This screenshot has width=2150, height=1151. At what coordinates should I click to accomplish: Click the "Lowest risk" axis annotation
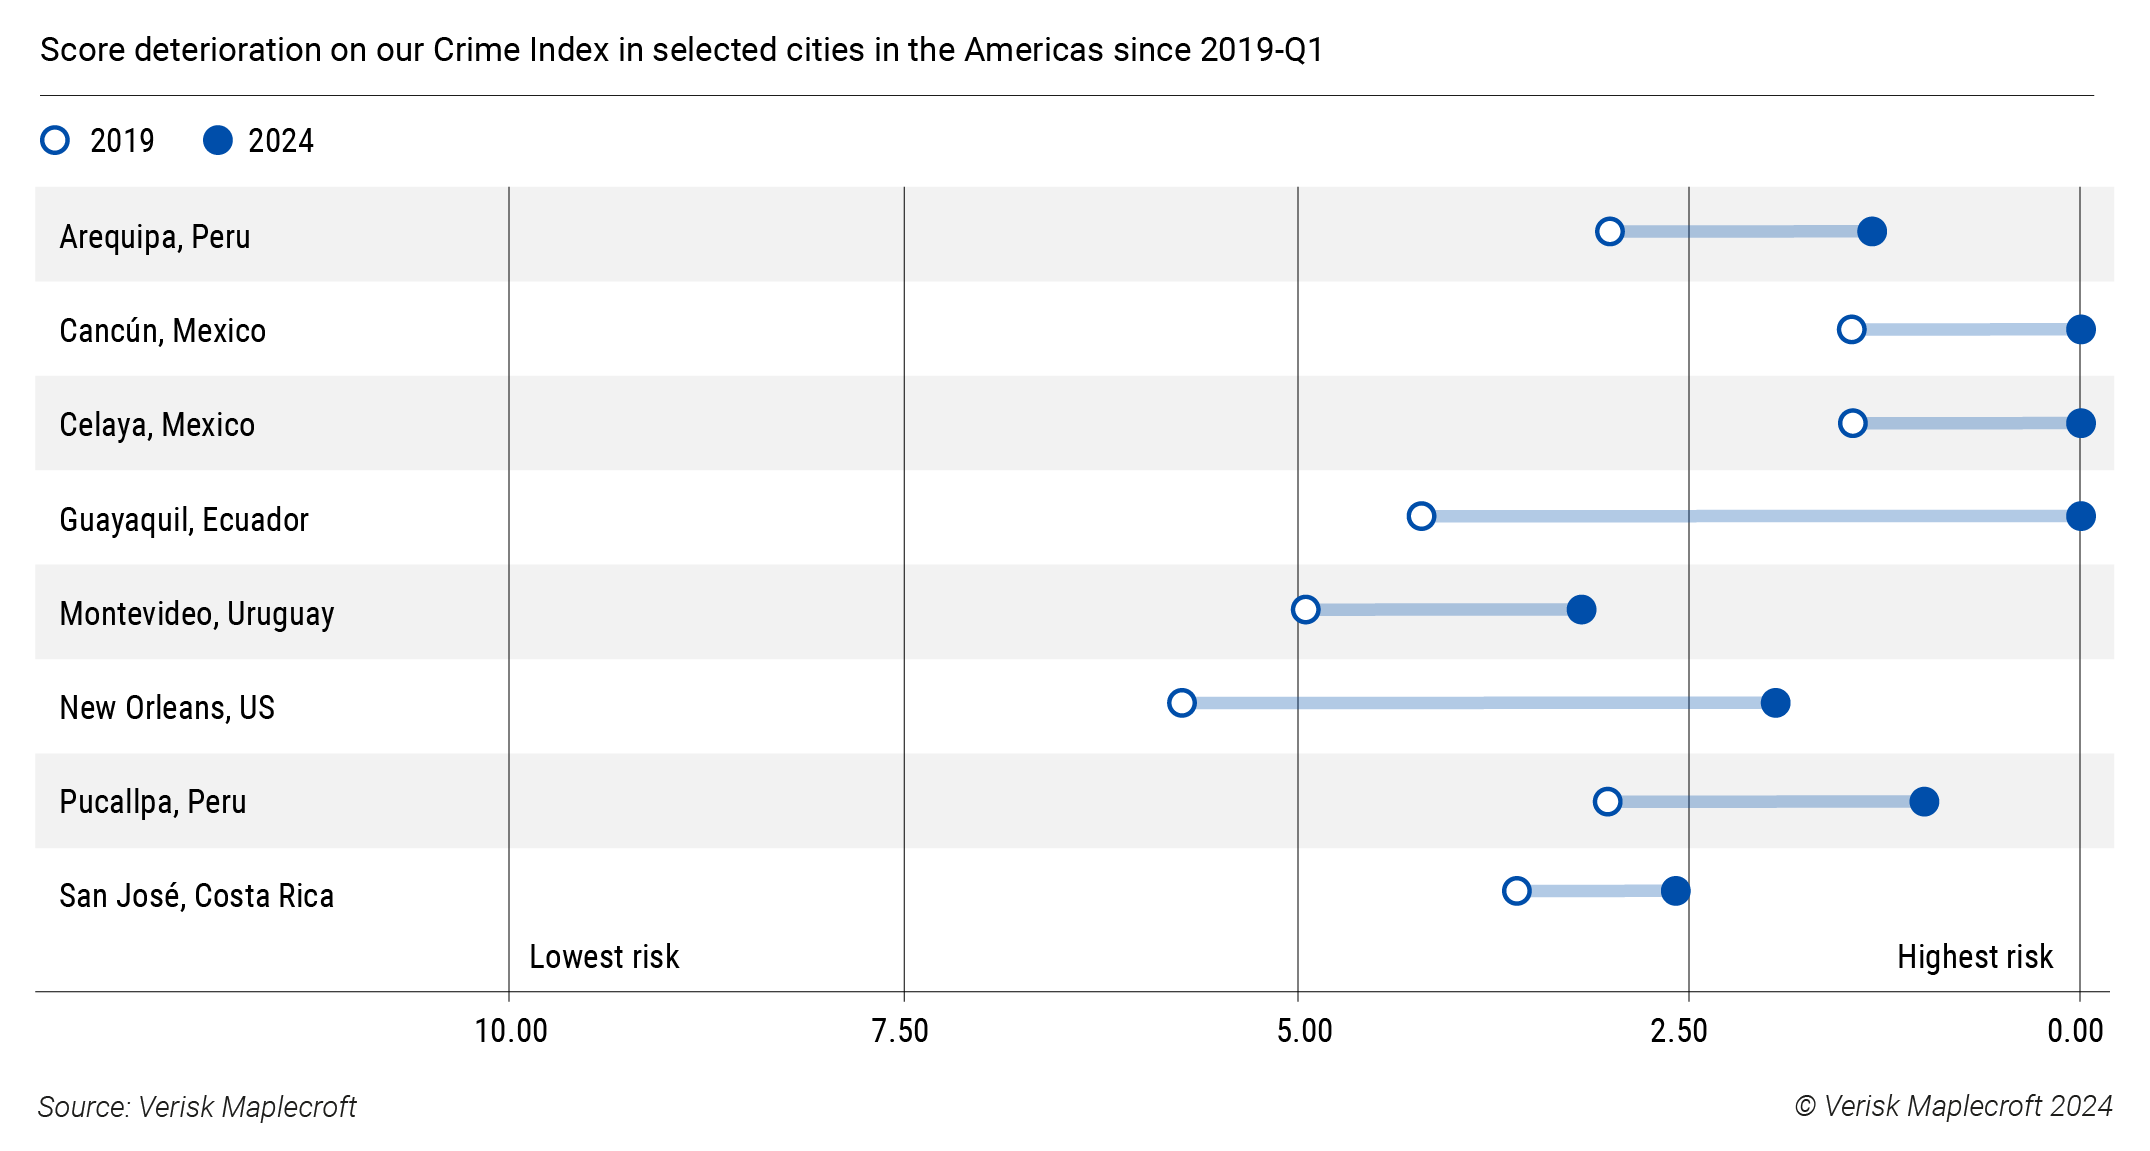604,957
